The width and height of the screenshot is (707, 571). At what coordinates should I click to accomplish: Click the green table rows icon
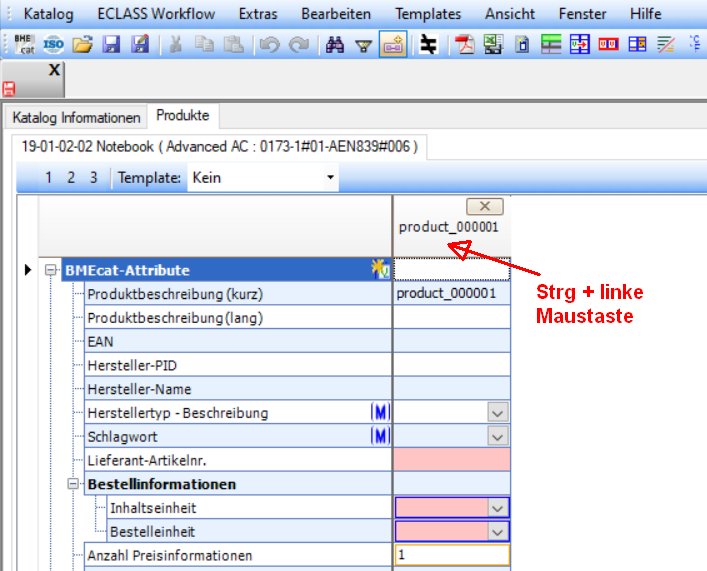(551, 44)
